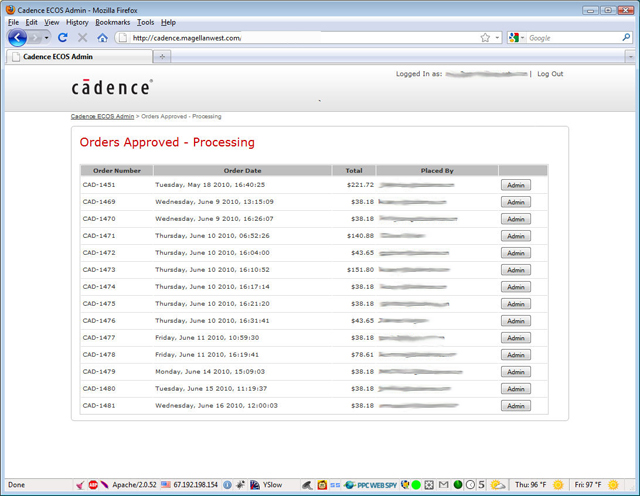Open a new tab with plus button

(x=162, y=57)
